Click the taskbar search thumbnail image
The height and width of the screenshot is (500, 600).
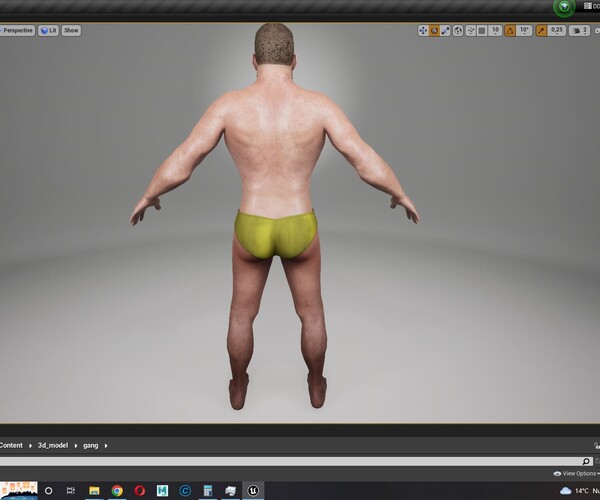tap(19, 491)
